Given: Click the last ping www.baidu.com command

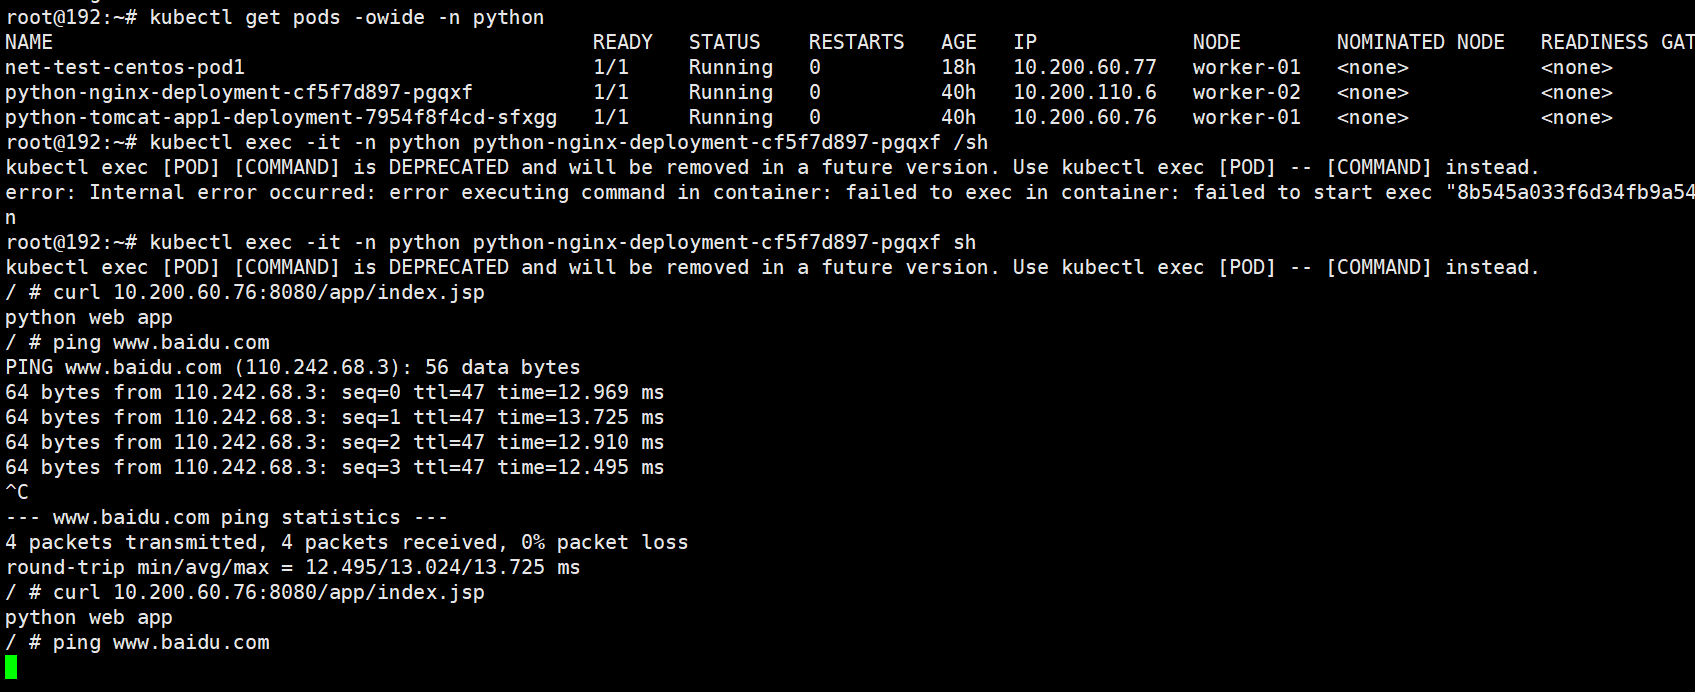Looking at the screenshot, I should click(160, 642).
